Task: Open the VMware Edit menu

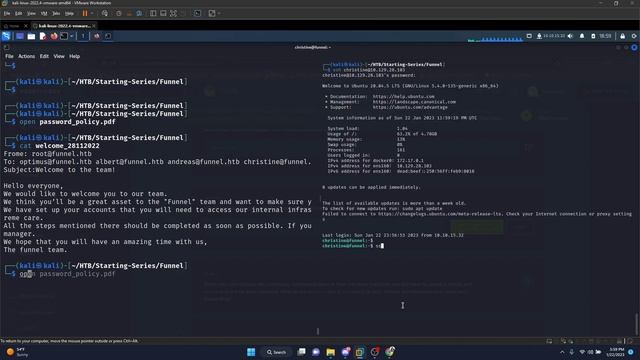Action: [x=19, y=13]
